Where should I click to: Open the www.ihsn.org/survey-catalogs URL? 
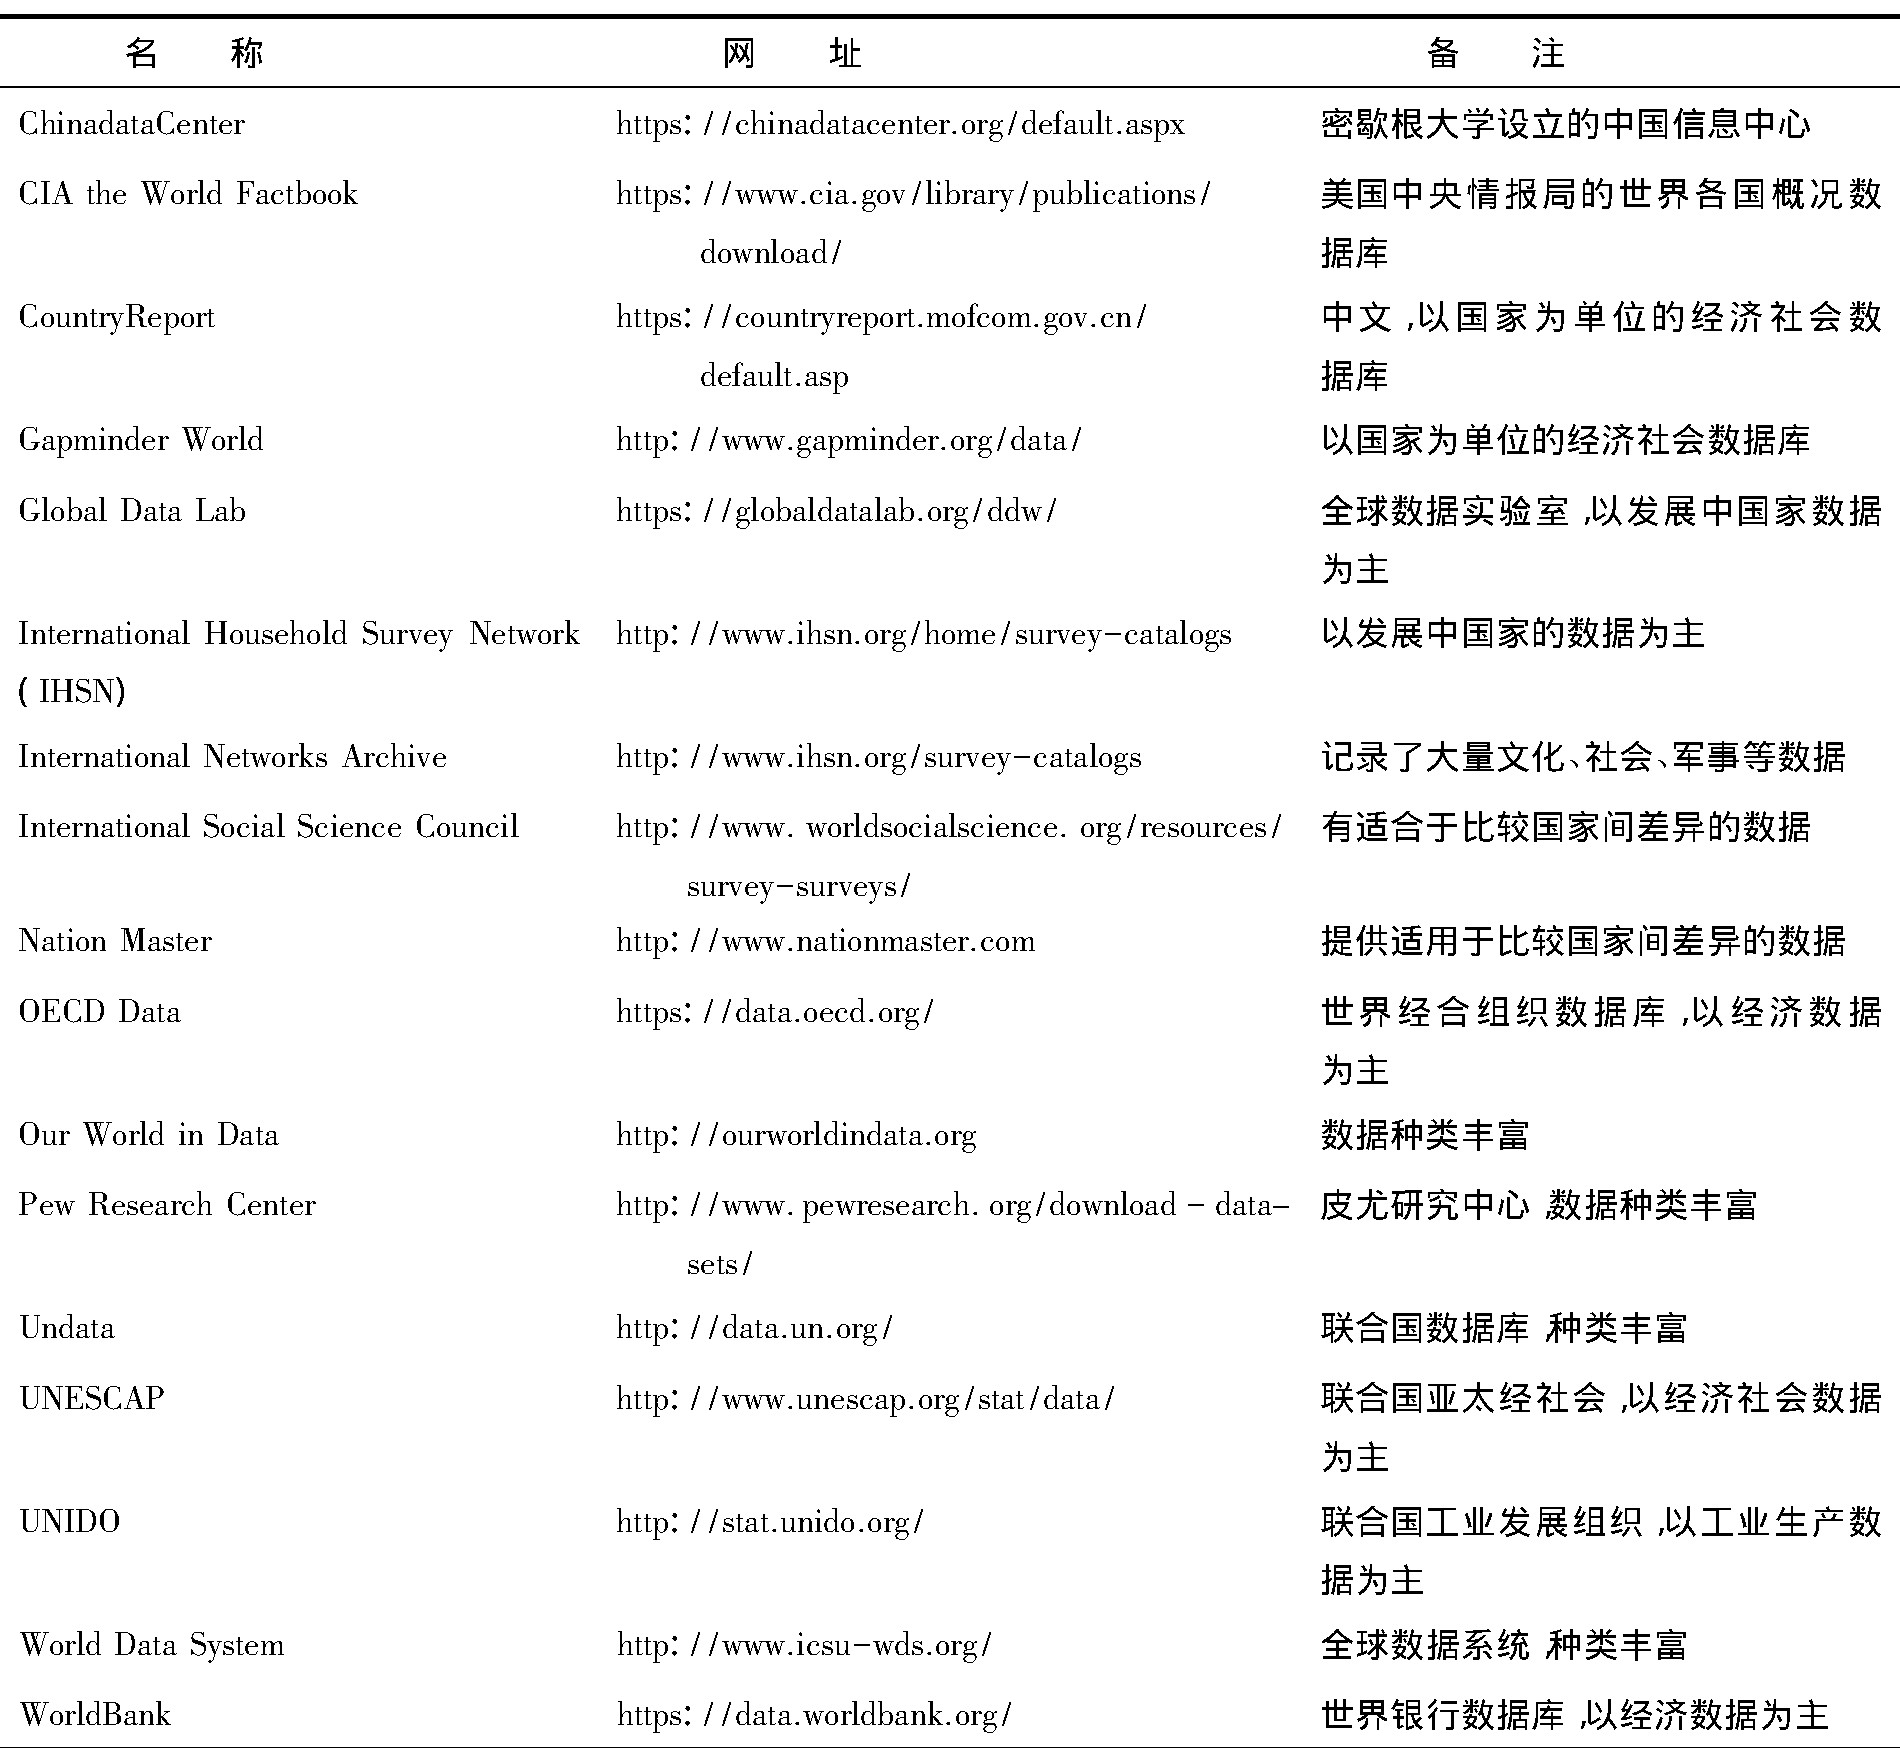tap(878, 758)
